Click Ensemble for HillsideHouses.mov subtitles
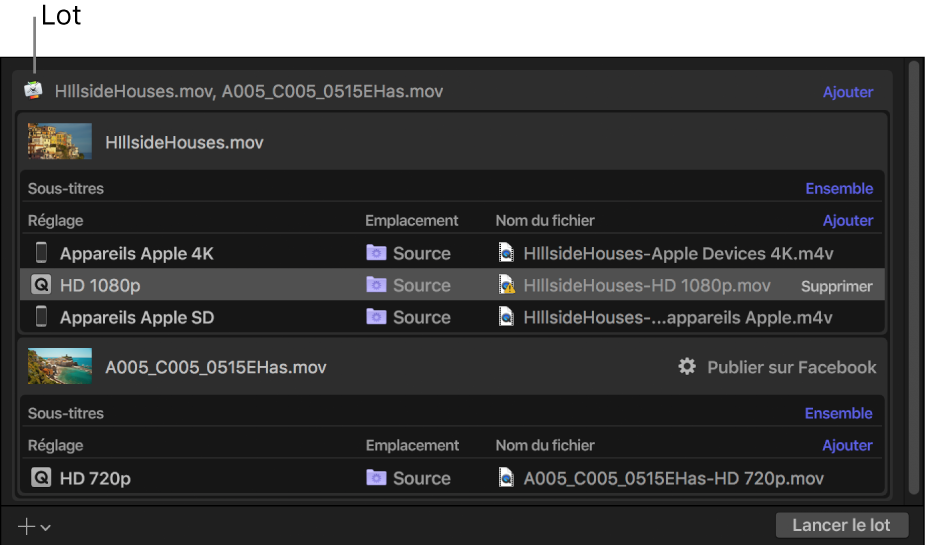Viewport: 926px width, 545px height. tap(838, 188)
